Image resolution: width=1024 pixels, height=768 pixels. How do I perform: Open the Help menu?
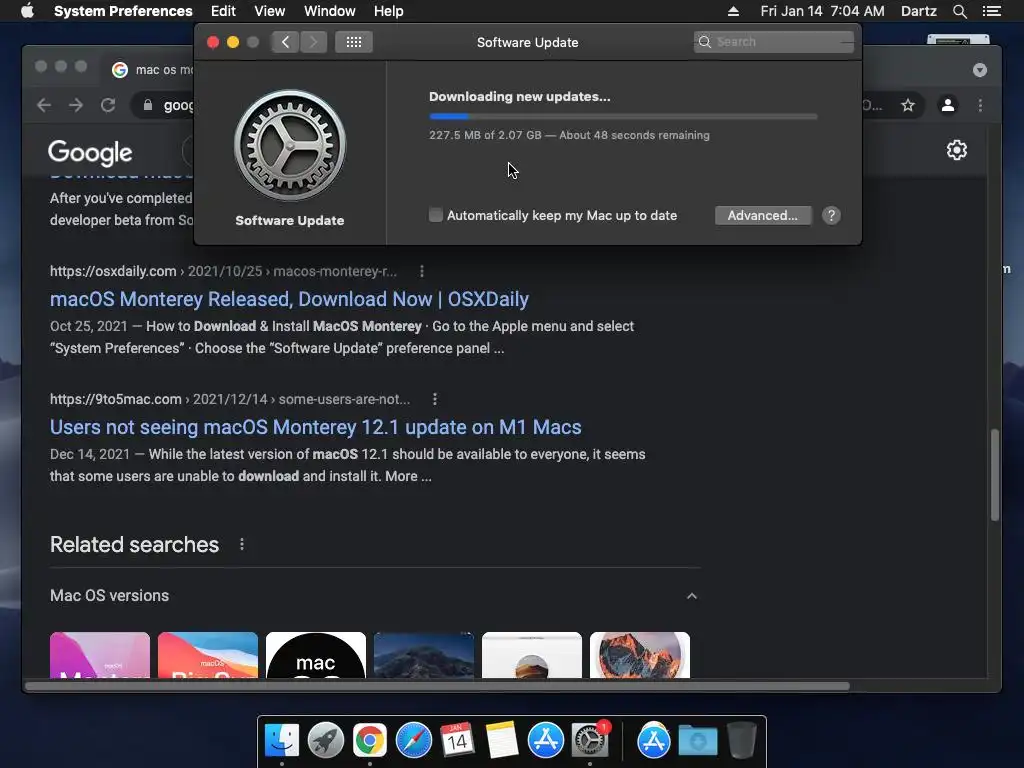389,11
